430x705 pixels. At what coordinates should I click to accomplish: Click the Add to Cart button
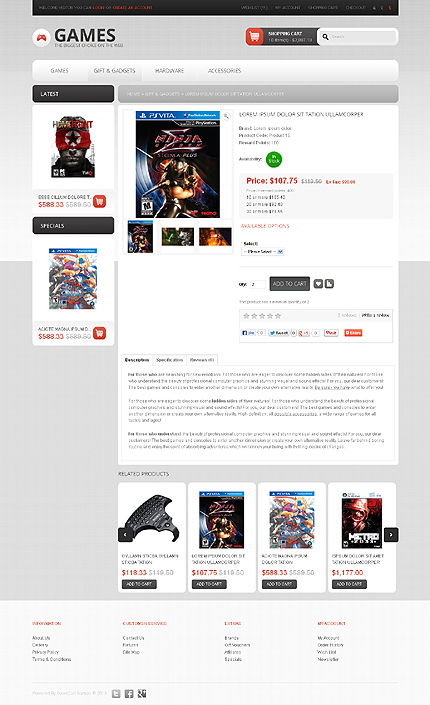(290, 284)
